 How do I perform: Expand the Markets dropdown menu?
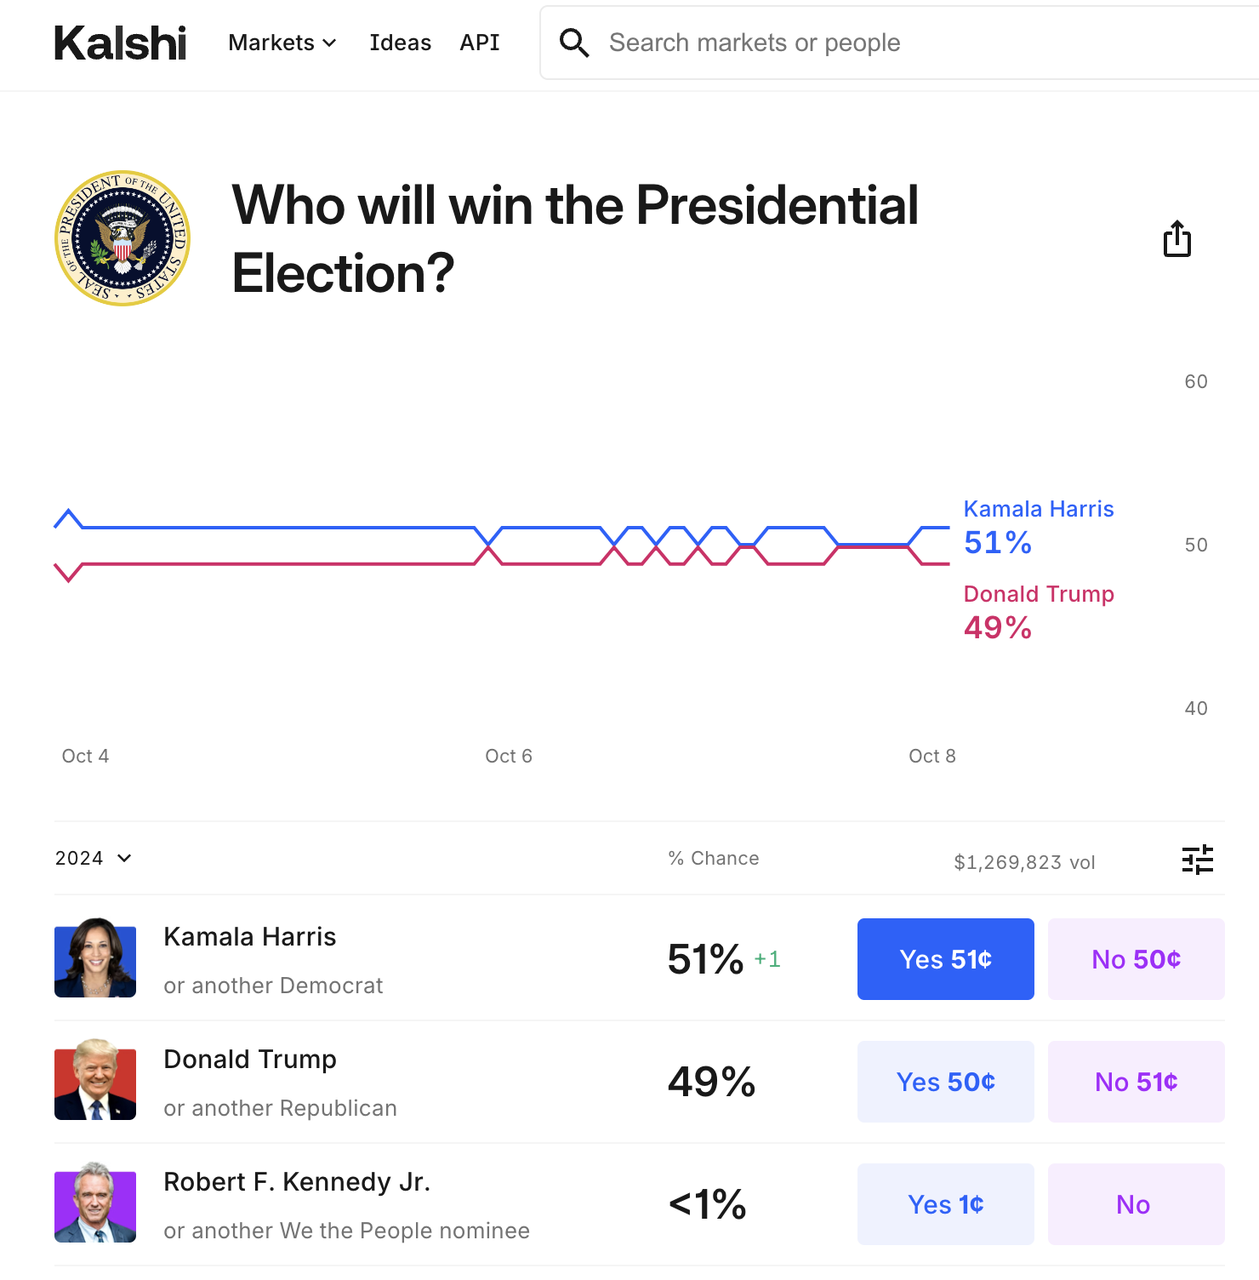click(x=282, y=43)
